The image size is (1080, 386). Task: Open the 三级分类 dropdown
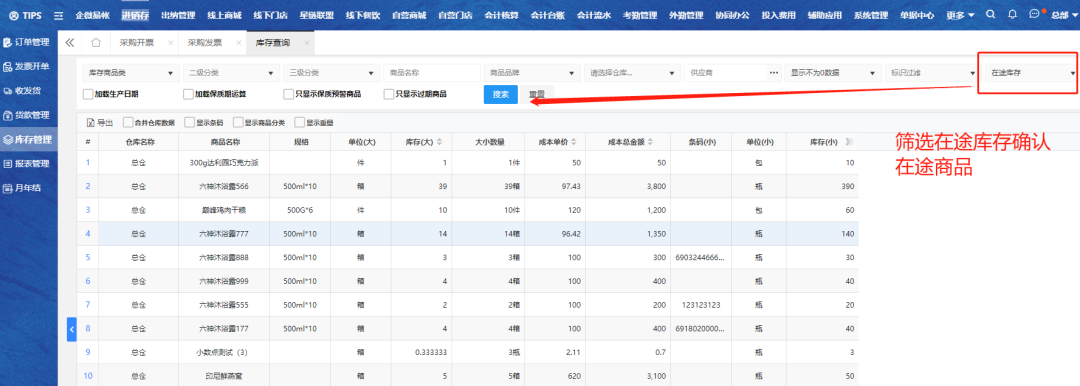pos(331,72)
